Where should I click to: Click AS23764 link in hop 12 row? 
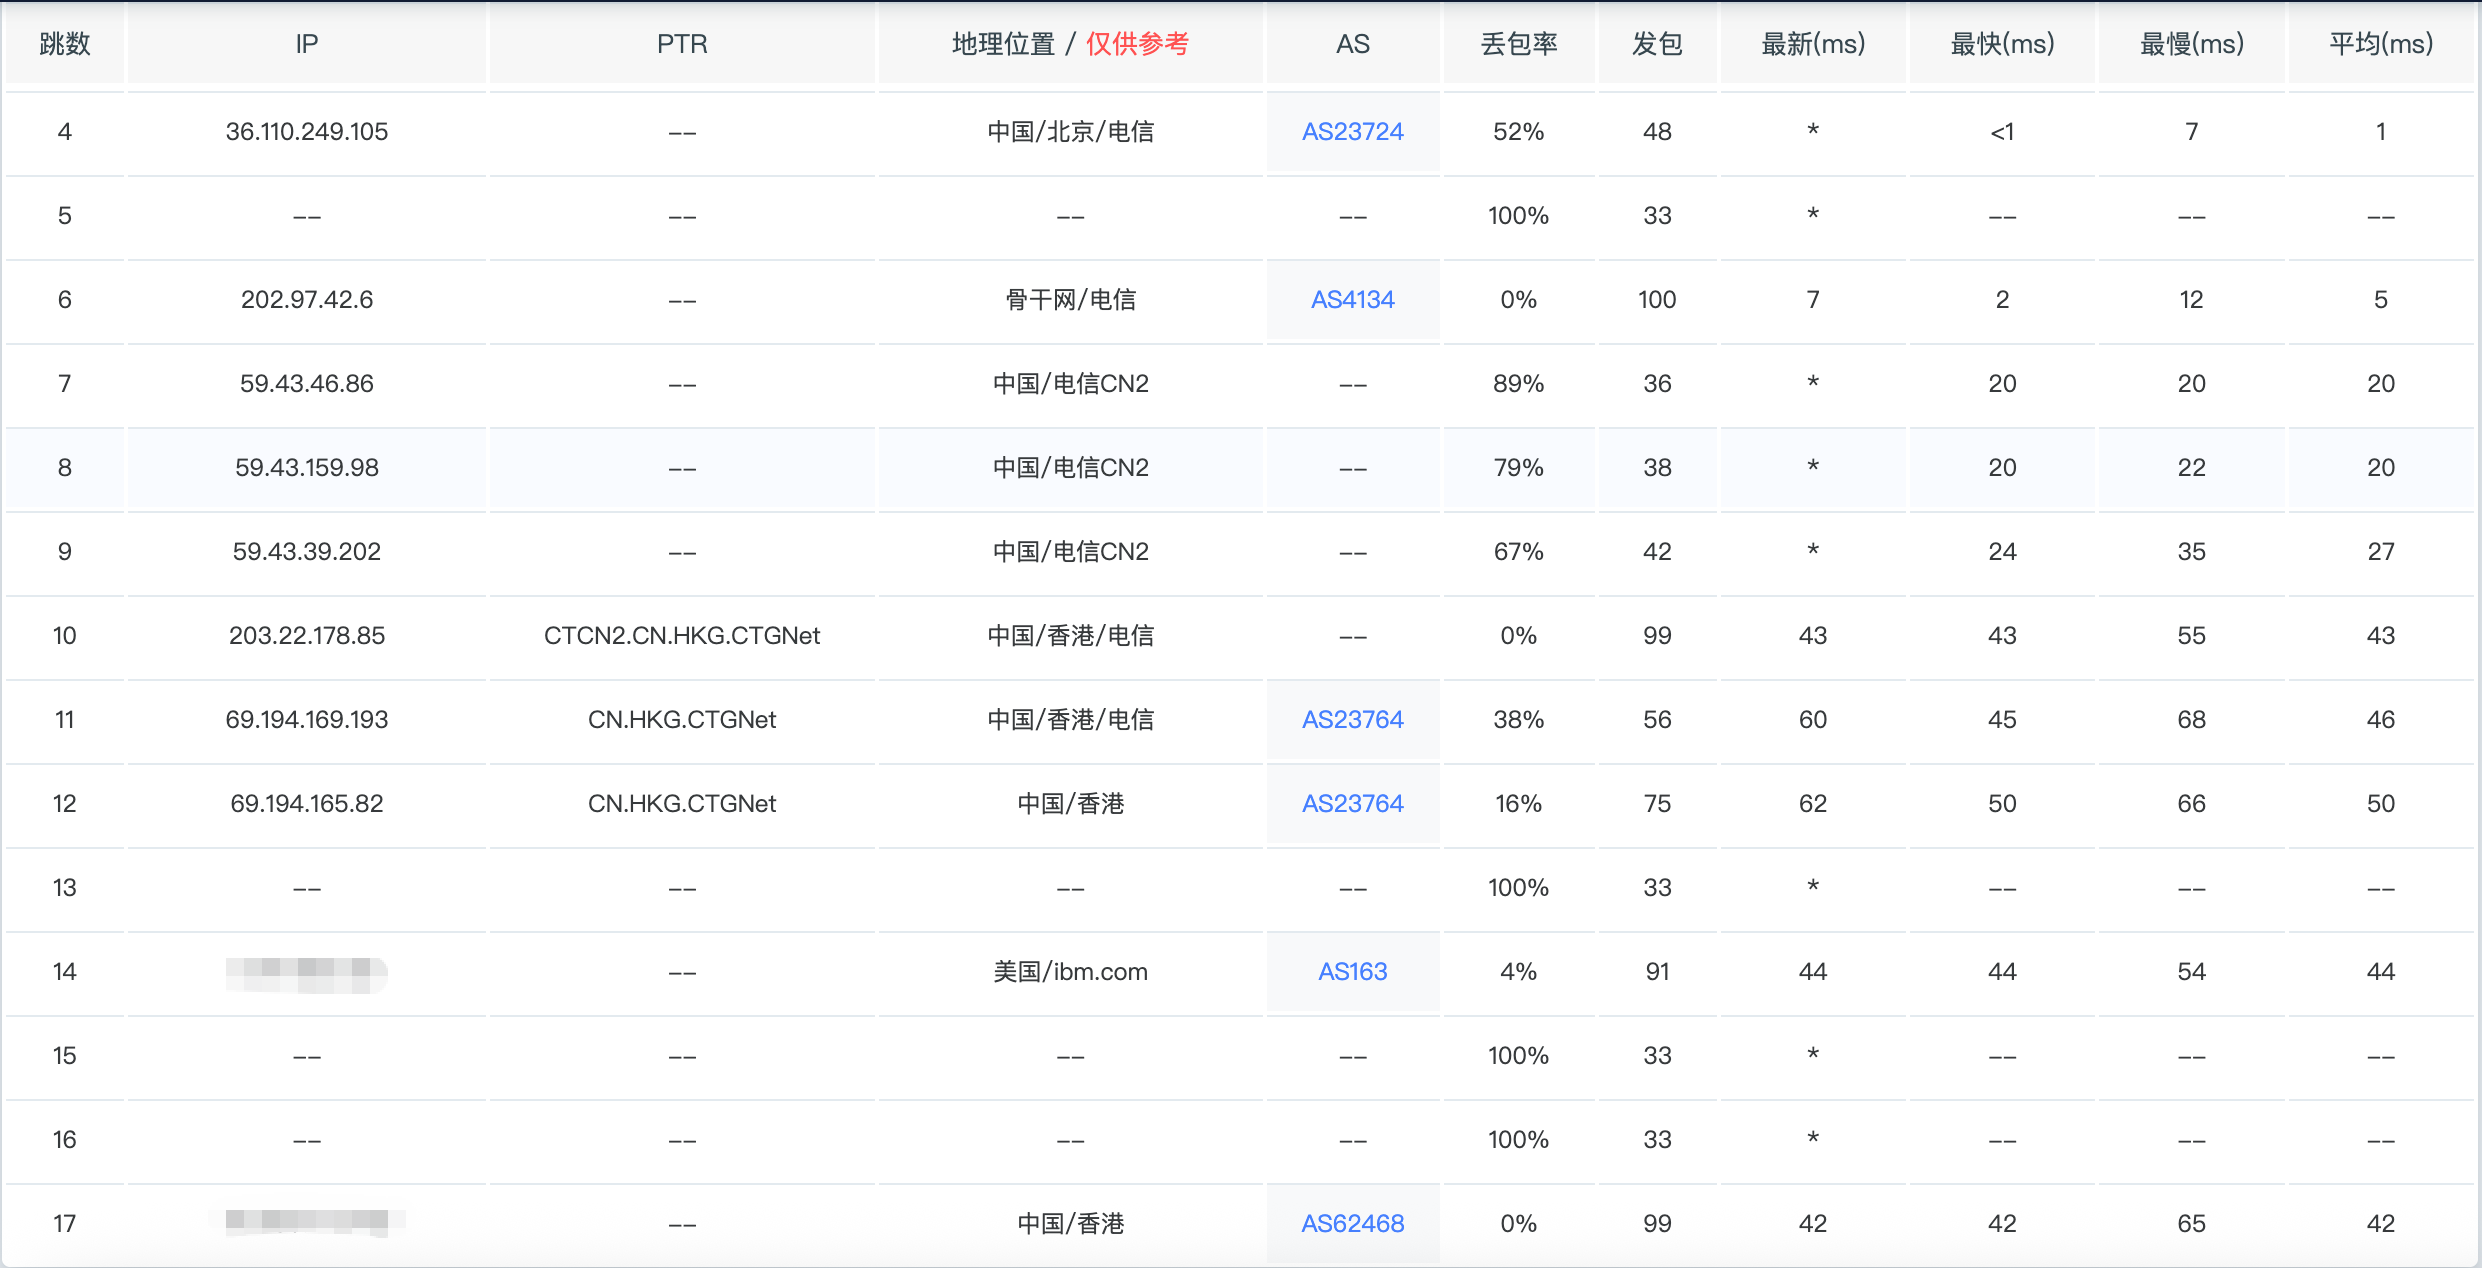pyautogui.click(x=1352, y=804)
